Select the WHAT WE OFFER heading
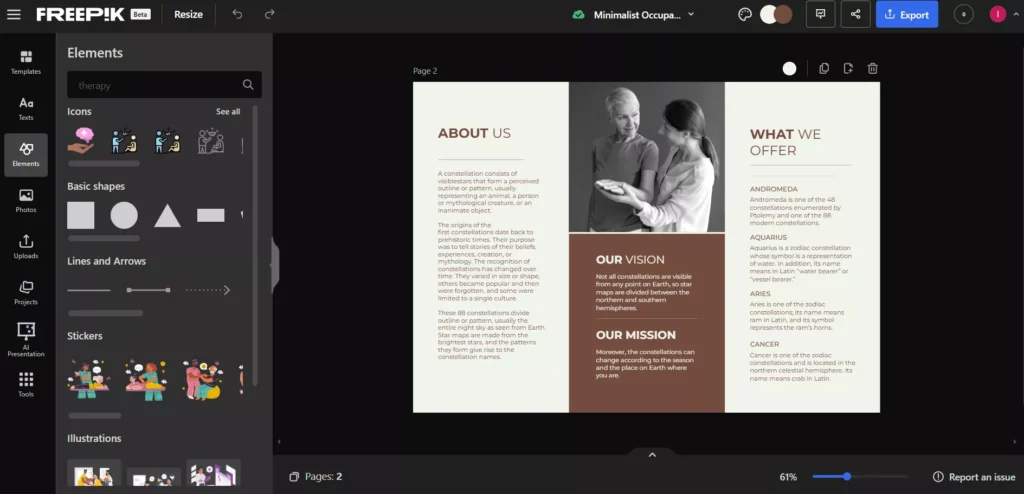Image resolution: width=1024 pixels, height=494 pixels. 785,142
